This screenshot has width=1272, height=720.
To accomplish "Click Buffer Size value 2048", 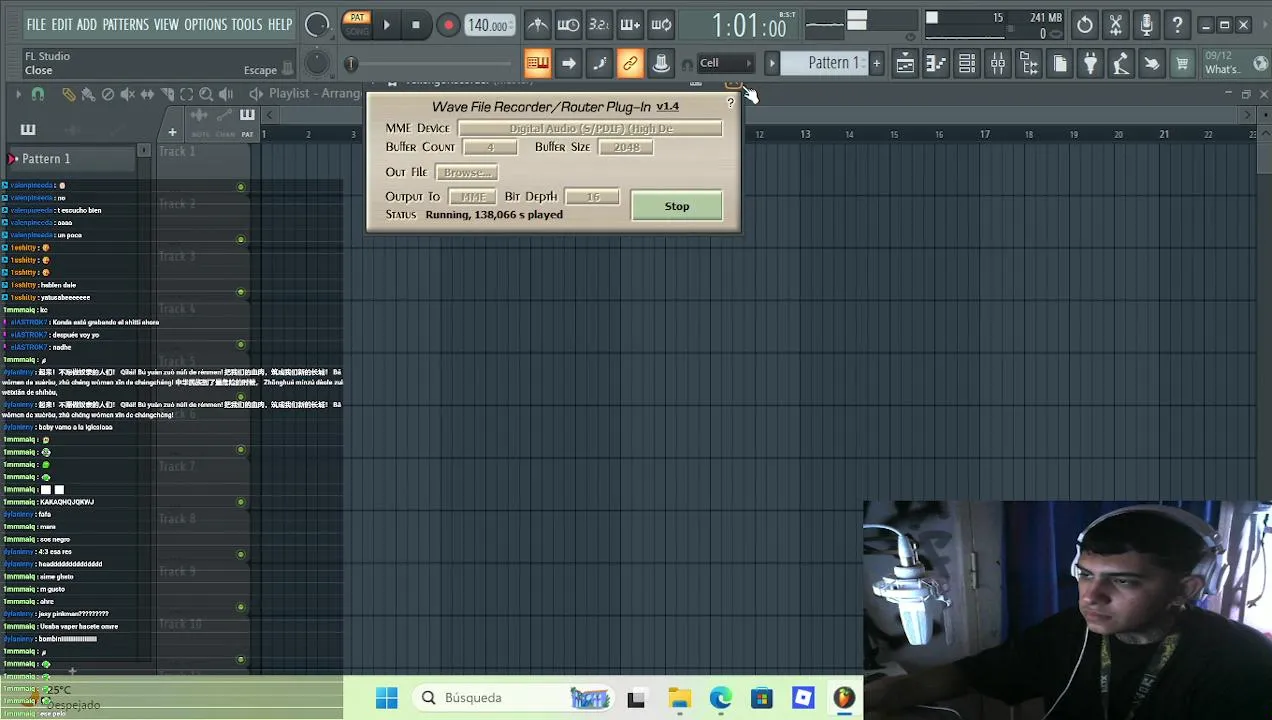I will [626, 147].
